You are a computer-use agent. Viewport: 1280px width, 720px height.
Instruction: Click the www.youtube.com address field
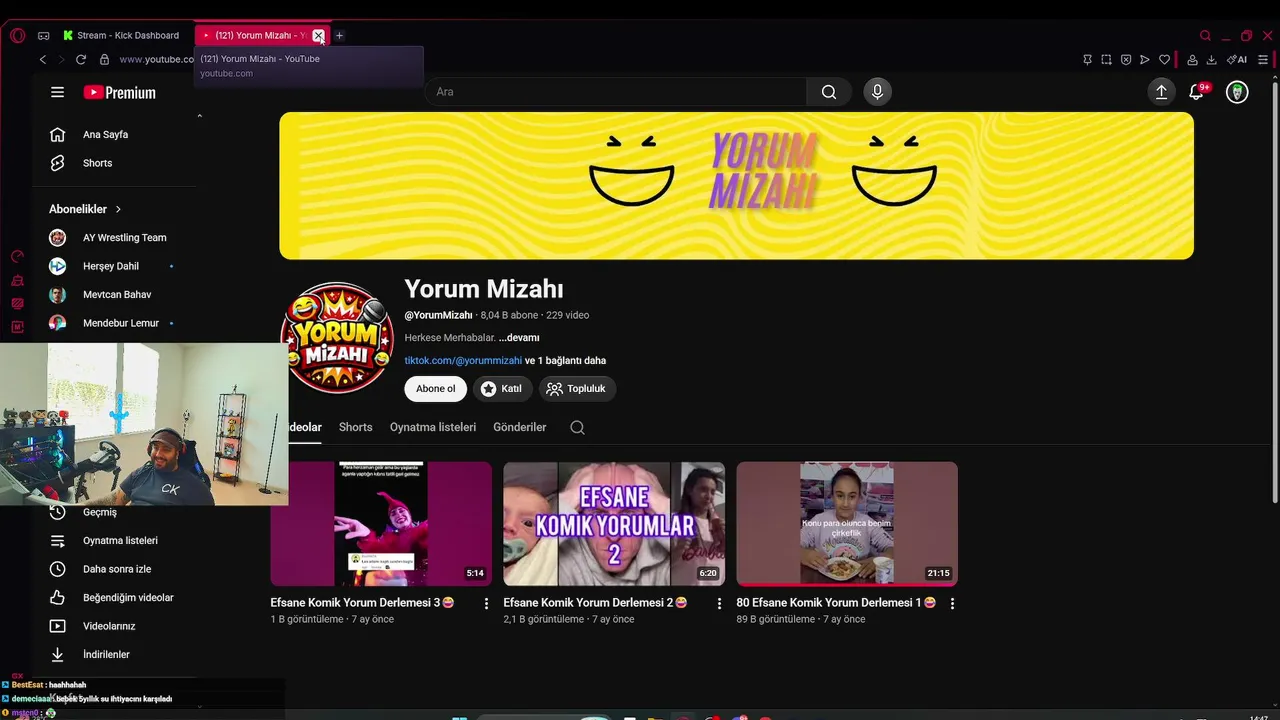pyautogui.click(x=157, y=59)
